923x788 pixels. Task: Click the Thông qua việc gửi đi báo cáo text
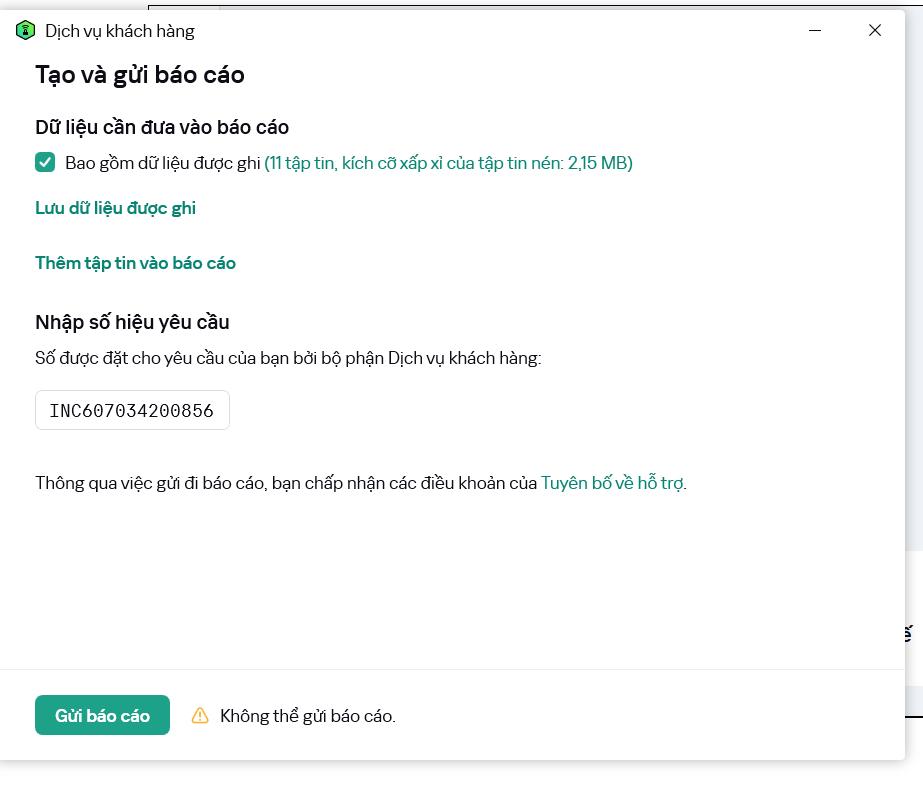(285, 483)
